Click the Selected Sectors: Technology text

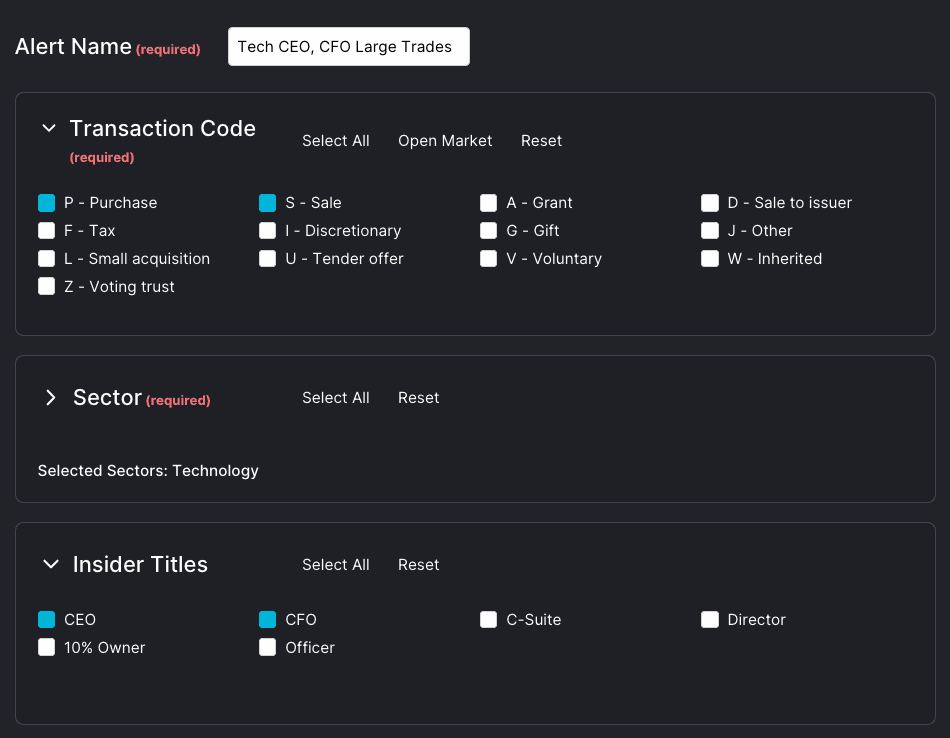tap(148, 471)
